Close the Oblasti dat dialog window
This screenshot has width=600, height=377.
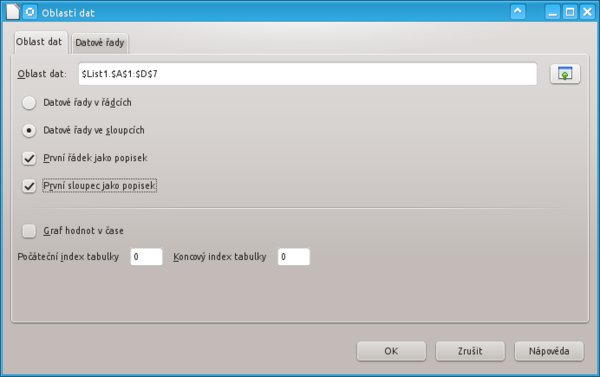[x=587, y=12]
